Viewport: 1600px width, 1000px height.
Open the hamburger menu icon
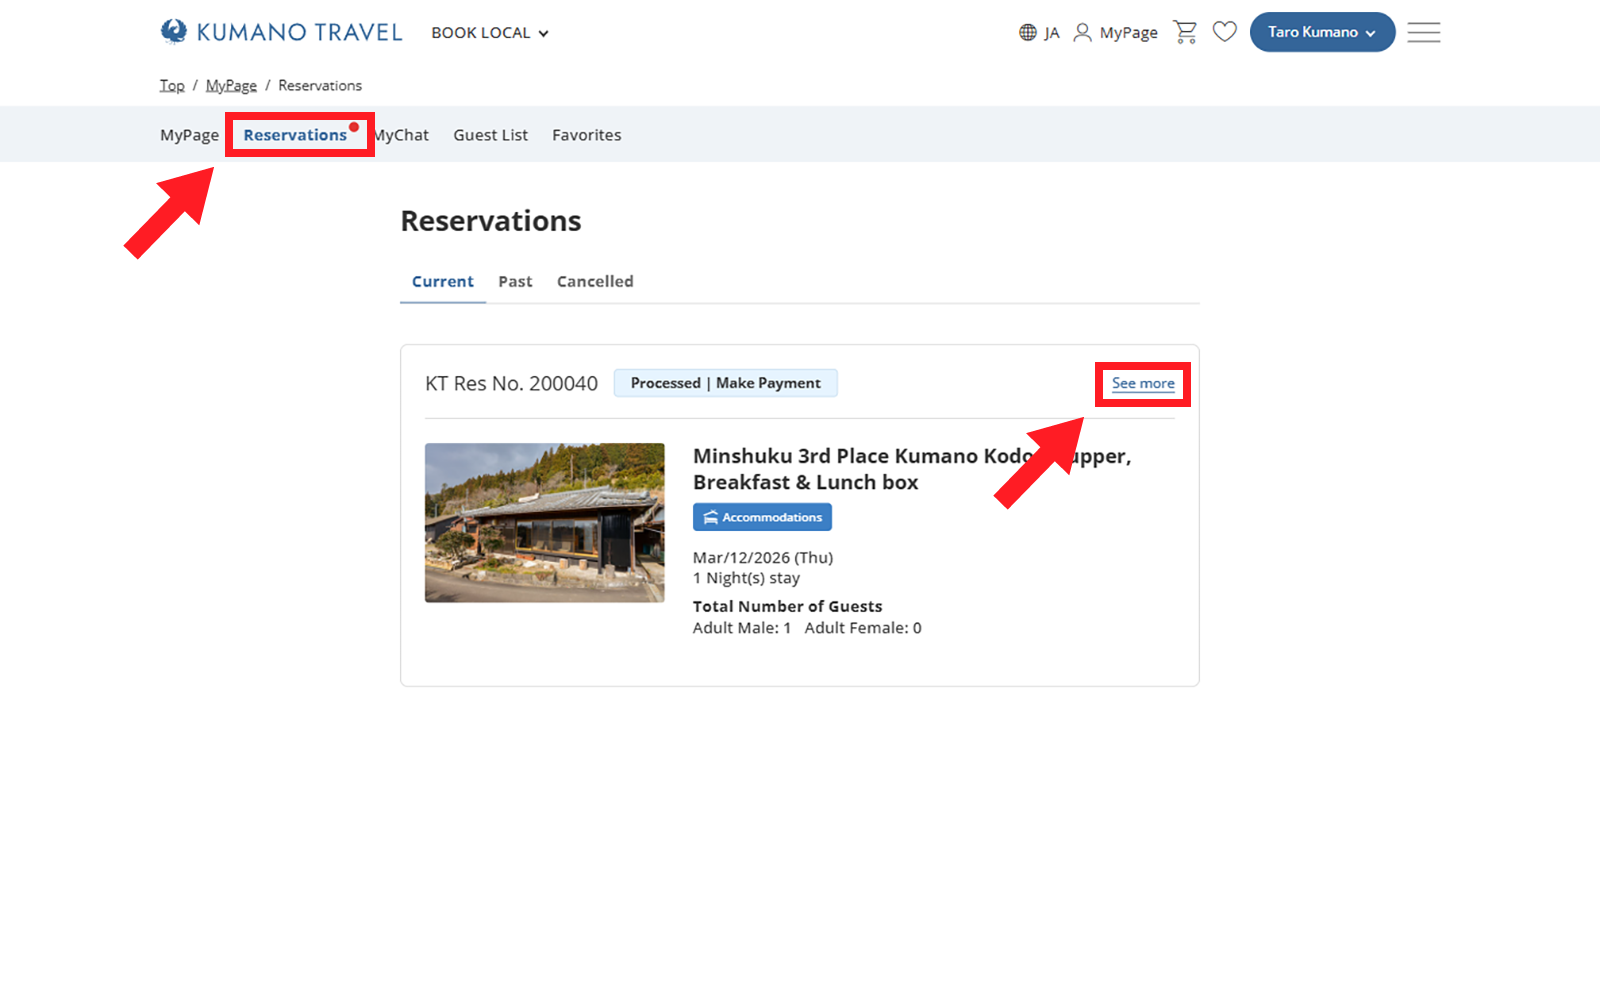1423,32
